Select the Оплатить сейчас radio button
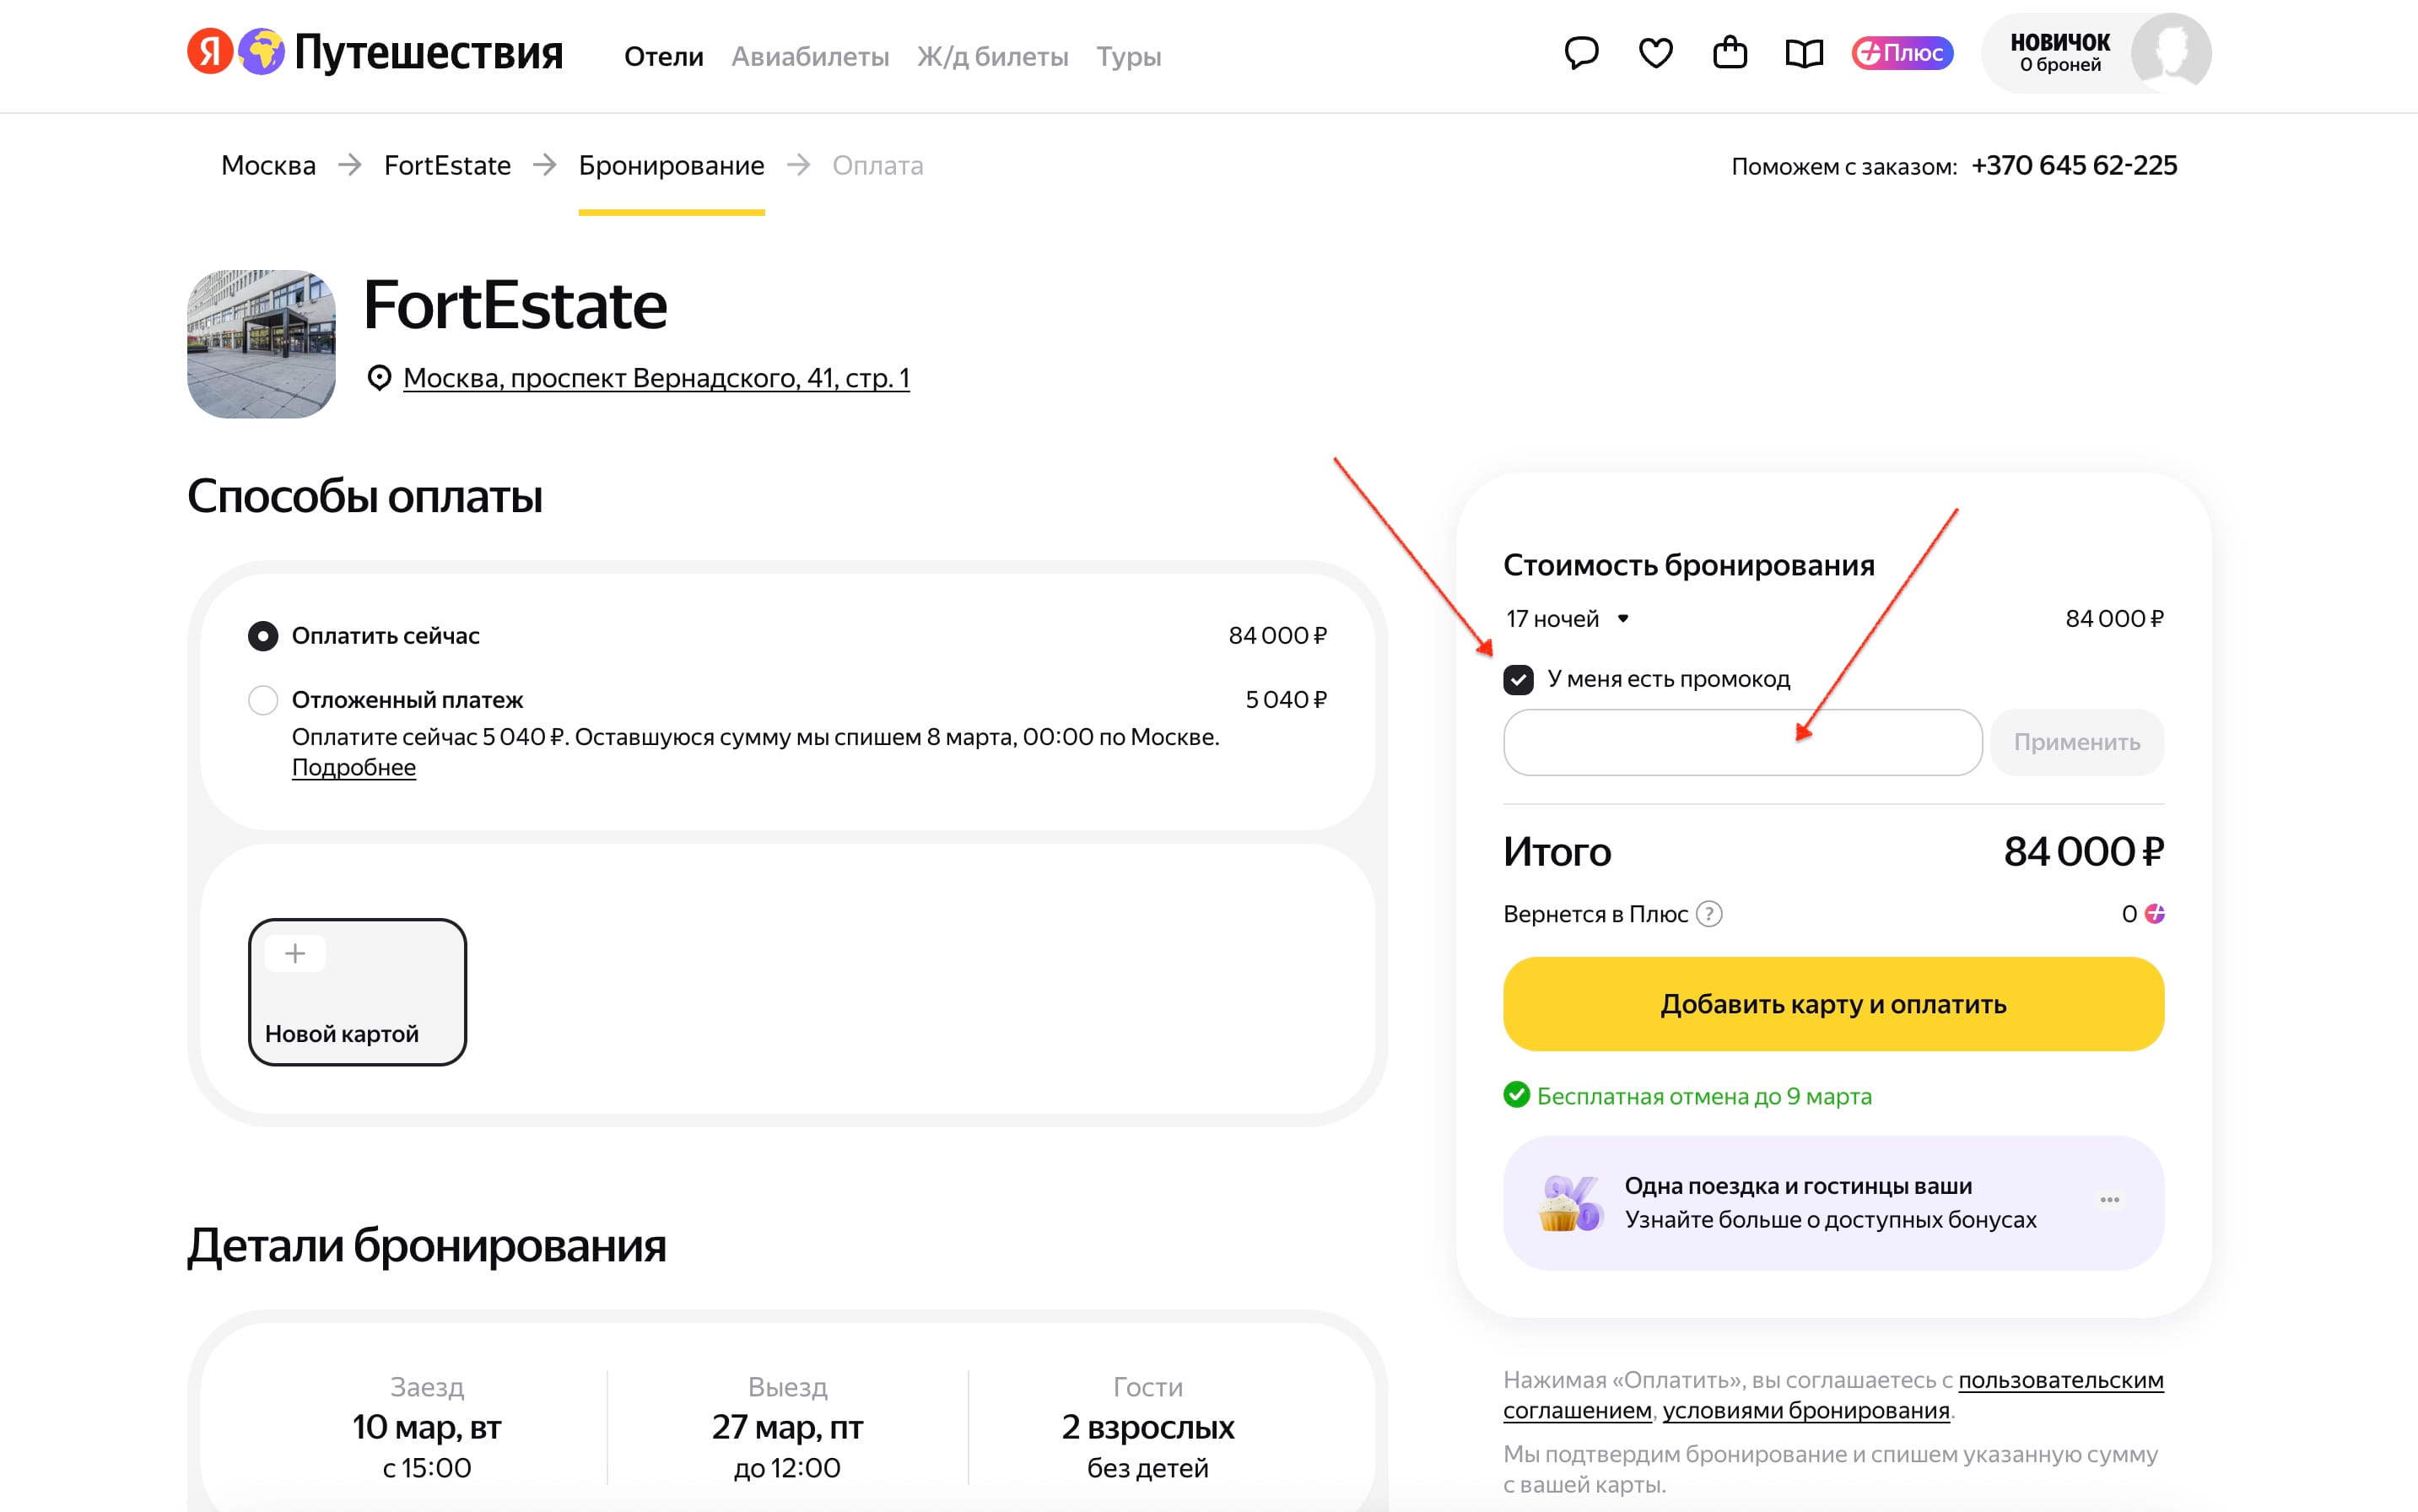Viewport: 2418px width, 1512px height. point(263,636)
